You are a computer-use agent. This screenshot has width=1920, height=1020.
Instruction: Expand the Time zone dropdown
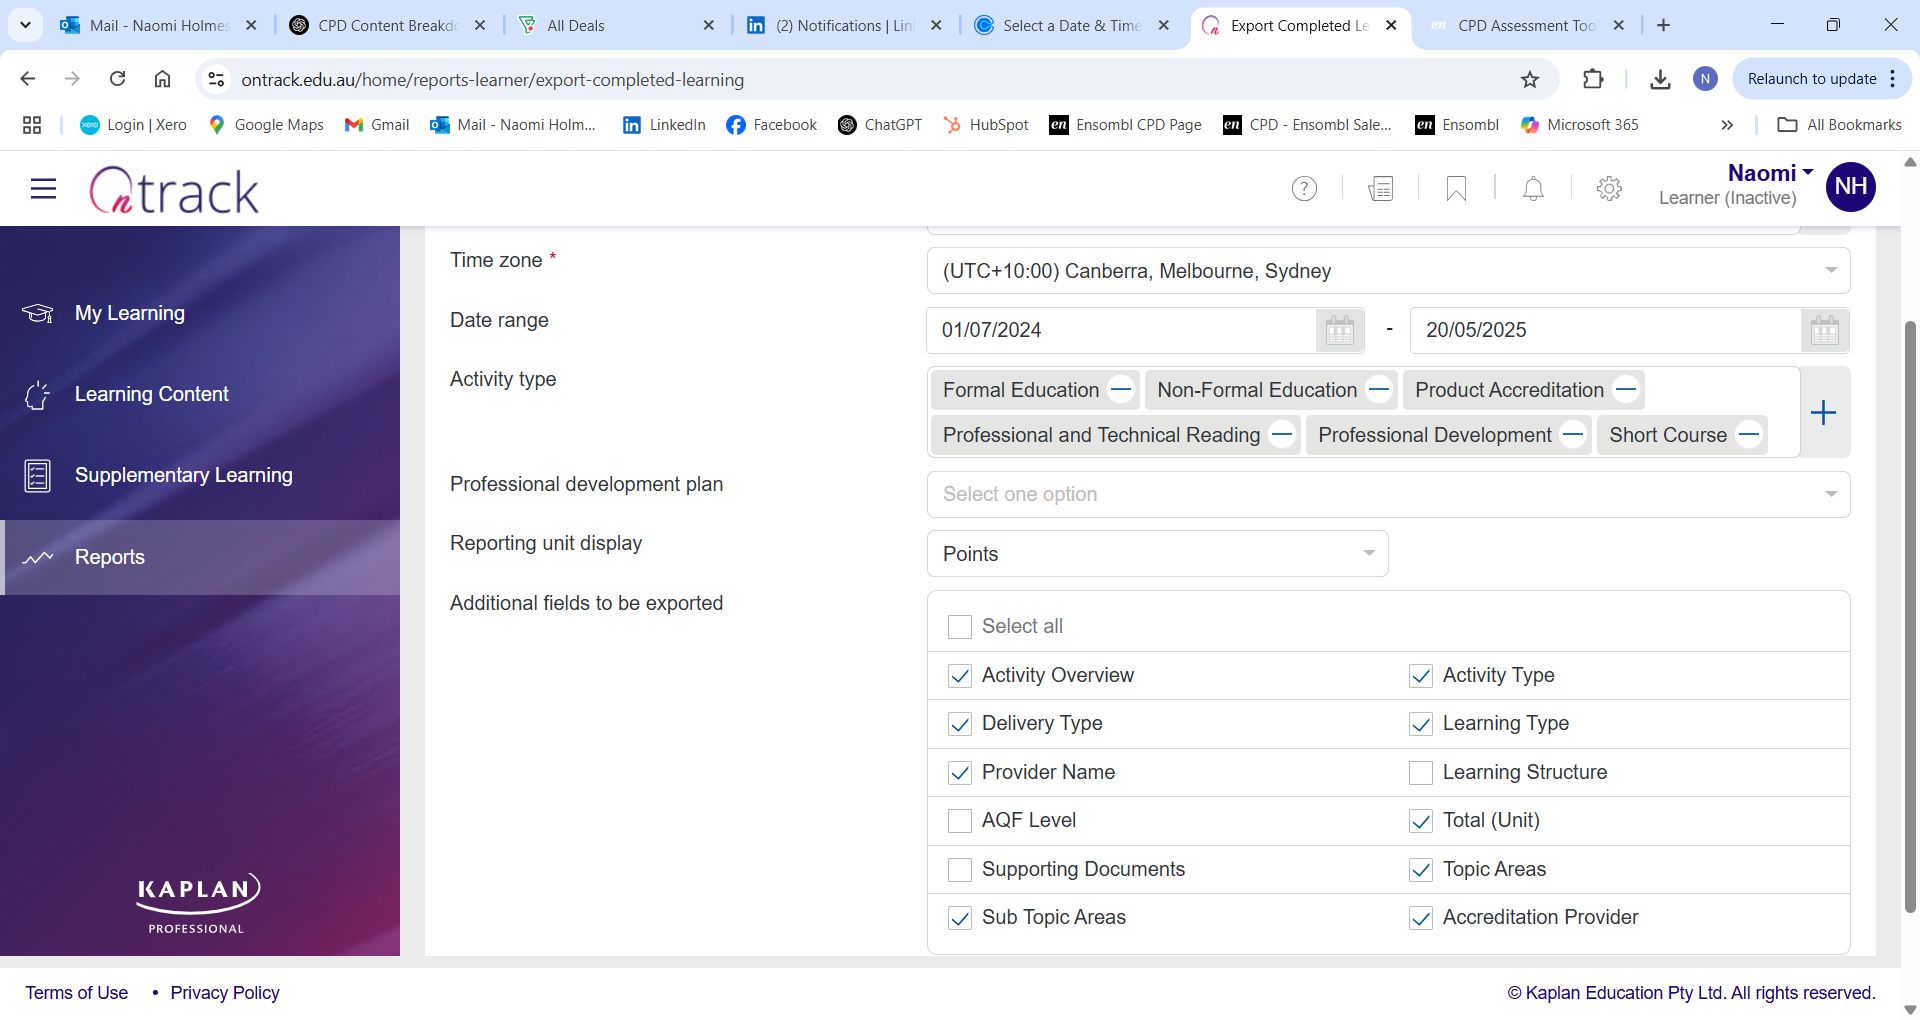click(x=1388, y=271)
